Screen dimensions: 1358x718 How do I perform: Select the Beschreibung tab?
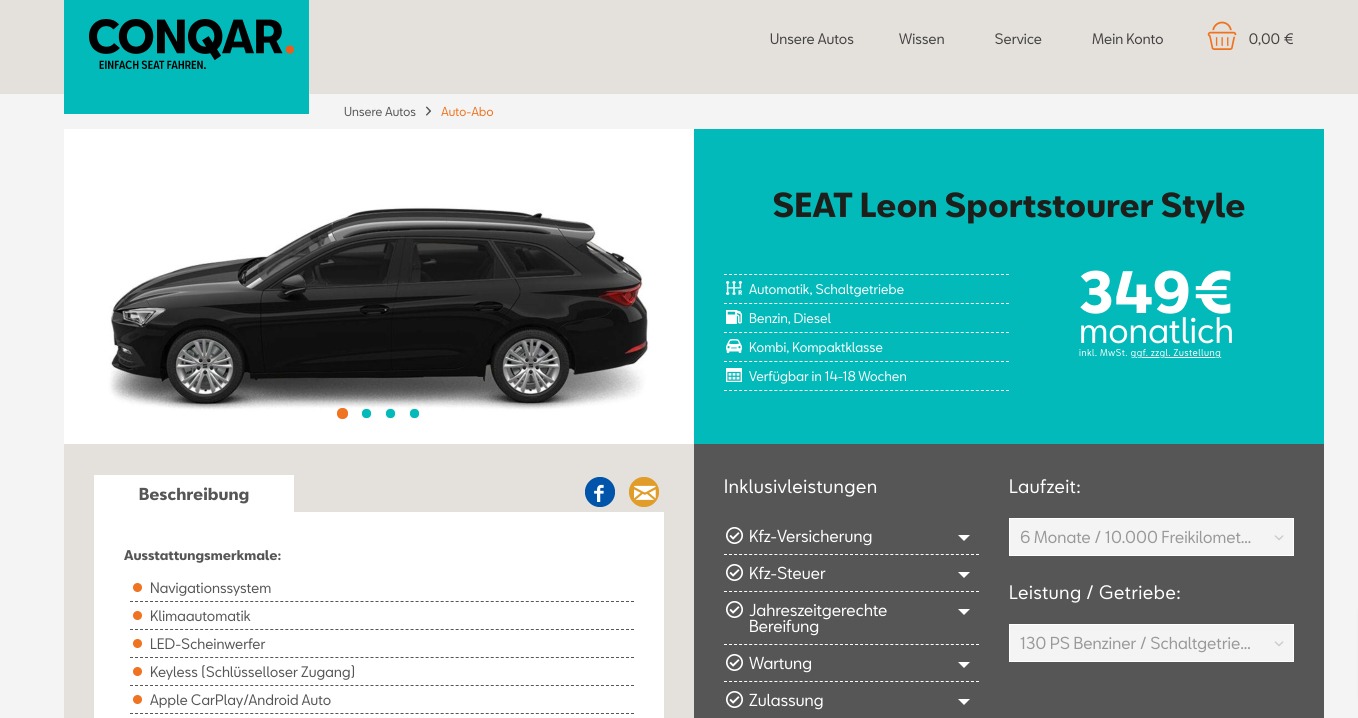pos(194,494)
